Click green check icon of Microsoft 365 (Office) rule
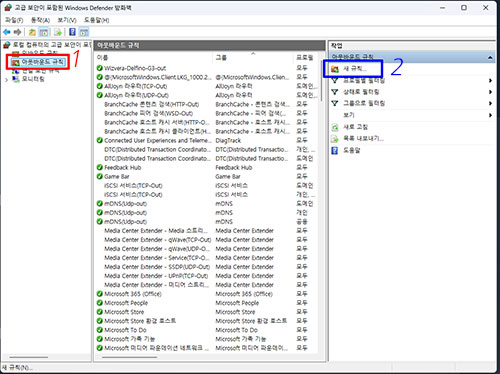This screenshot has width=500, height=374. click(99, 294)
